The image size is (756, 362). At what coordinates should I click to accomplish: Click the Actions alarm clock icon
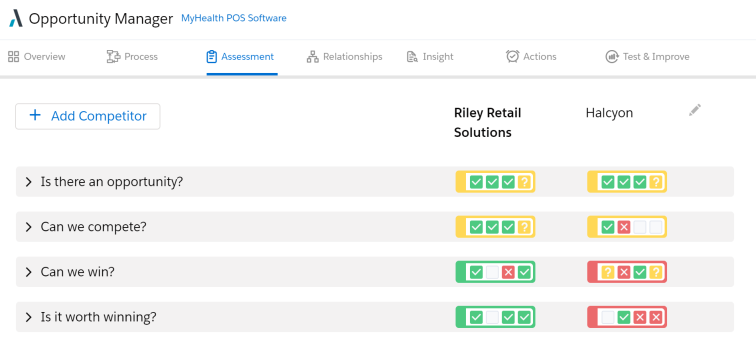[512, 56]
